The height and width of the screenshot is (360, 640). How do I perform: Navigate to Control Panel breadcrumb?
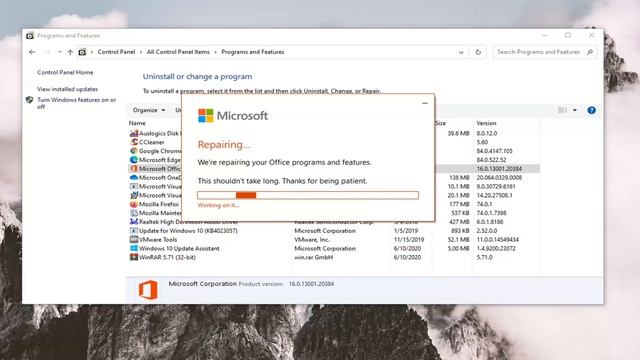click(x=116, y=52)
